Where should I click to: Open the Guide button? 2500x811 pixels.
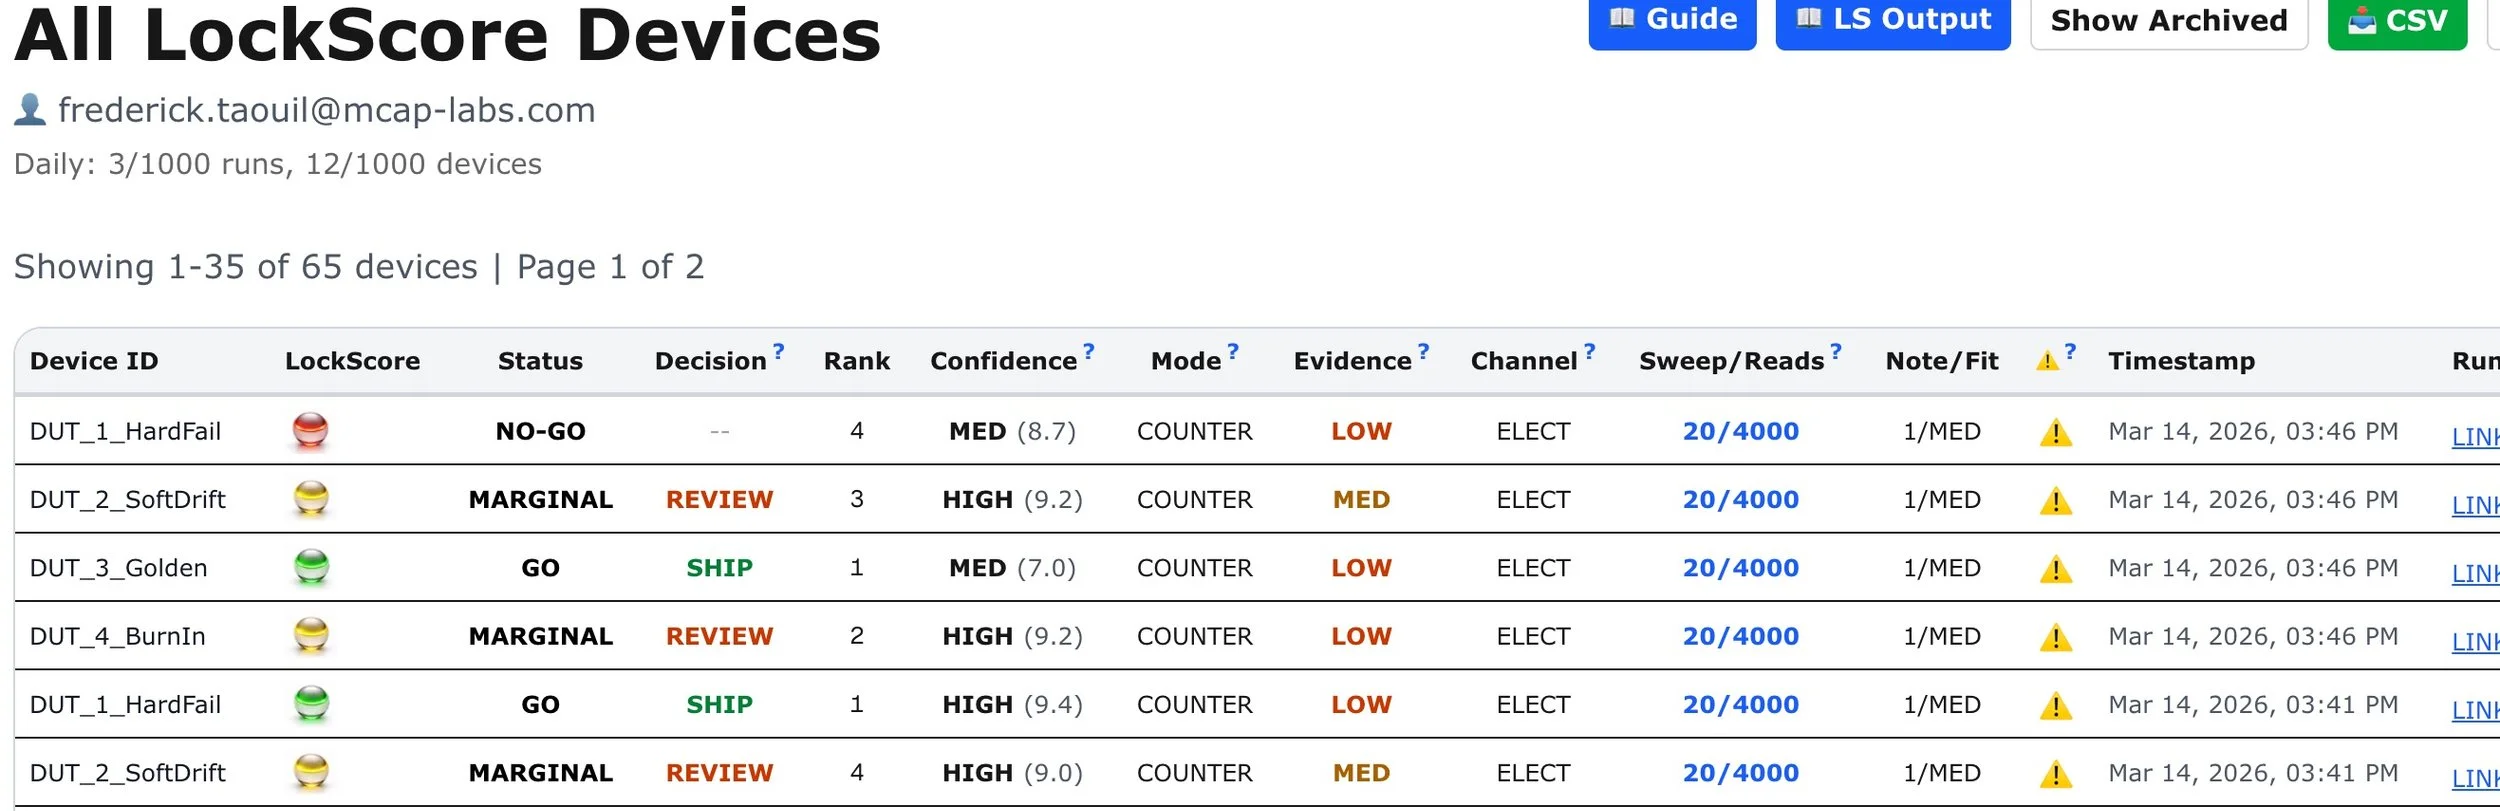coord(1672,20)
